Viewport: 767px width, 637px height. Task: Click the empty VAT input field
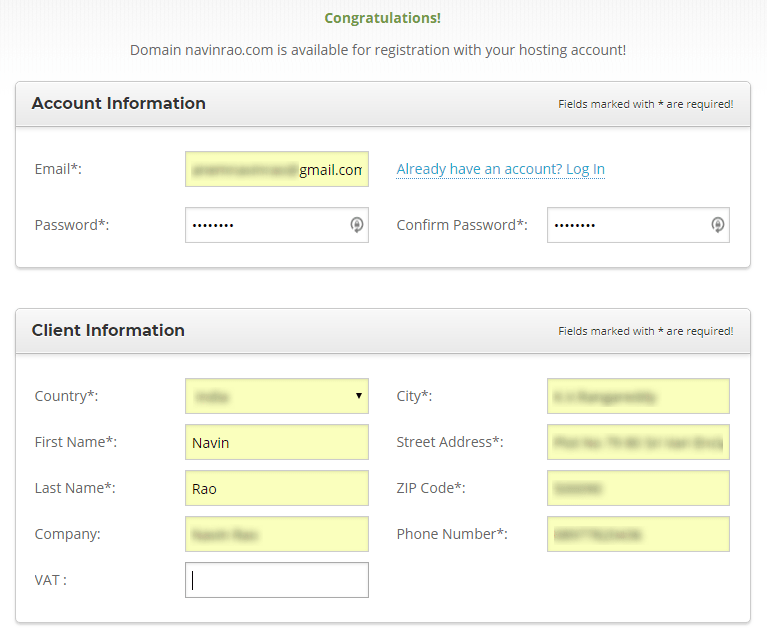pos(277,580)
